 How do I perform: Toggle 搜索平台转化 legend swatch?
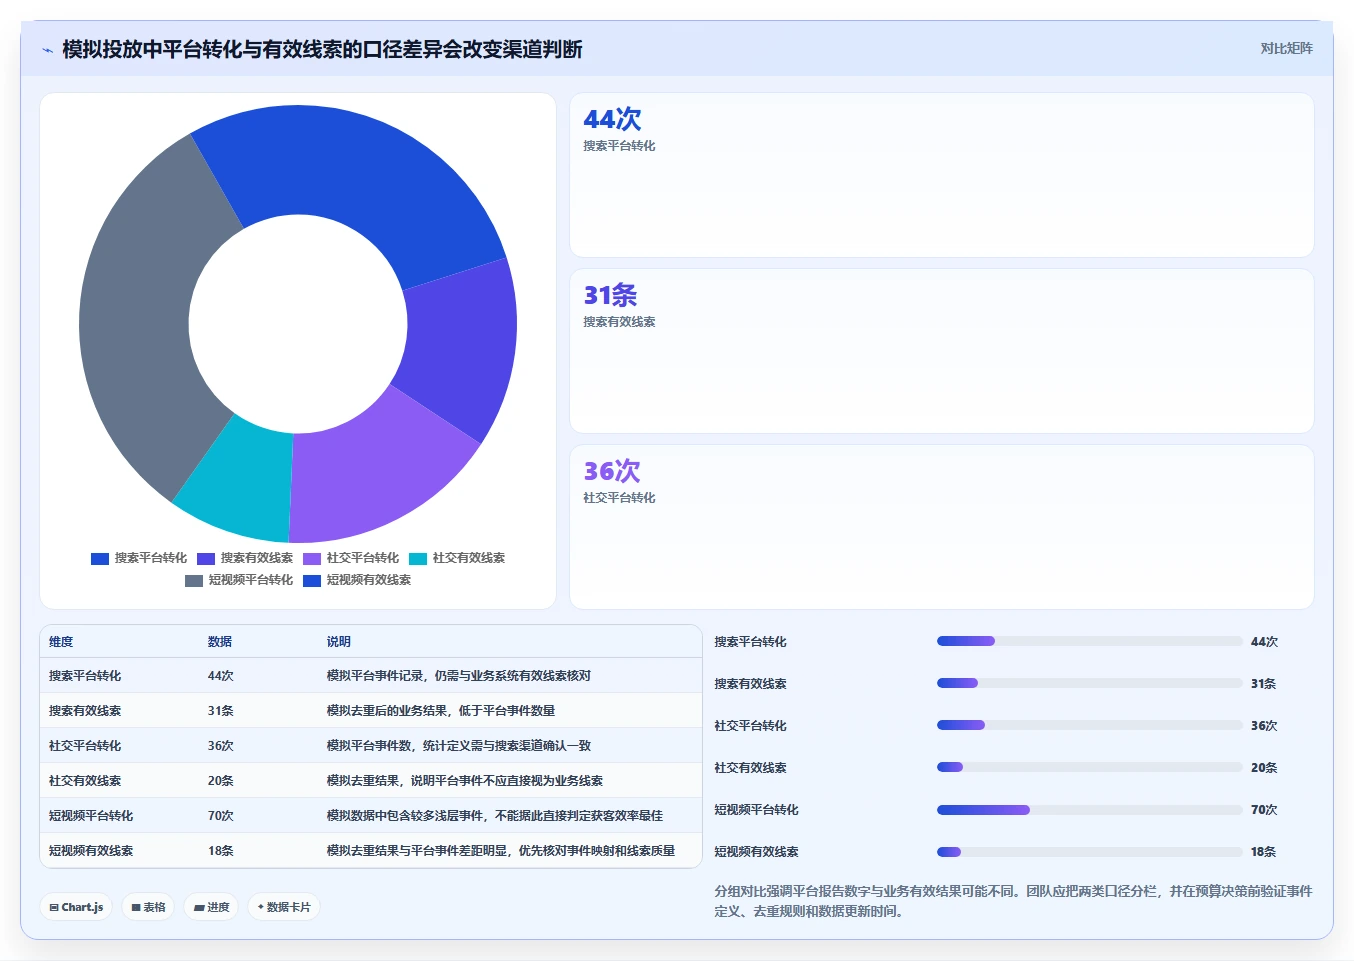(x=100, y=559)
